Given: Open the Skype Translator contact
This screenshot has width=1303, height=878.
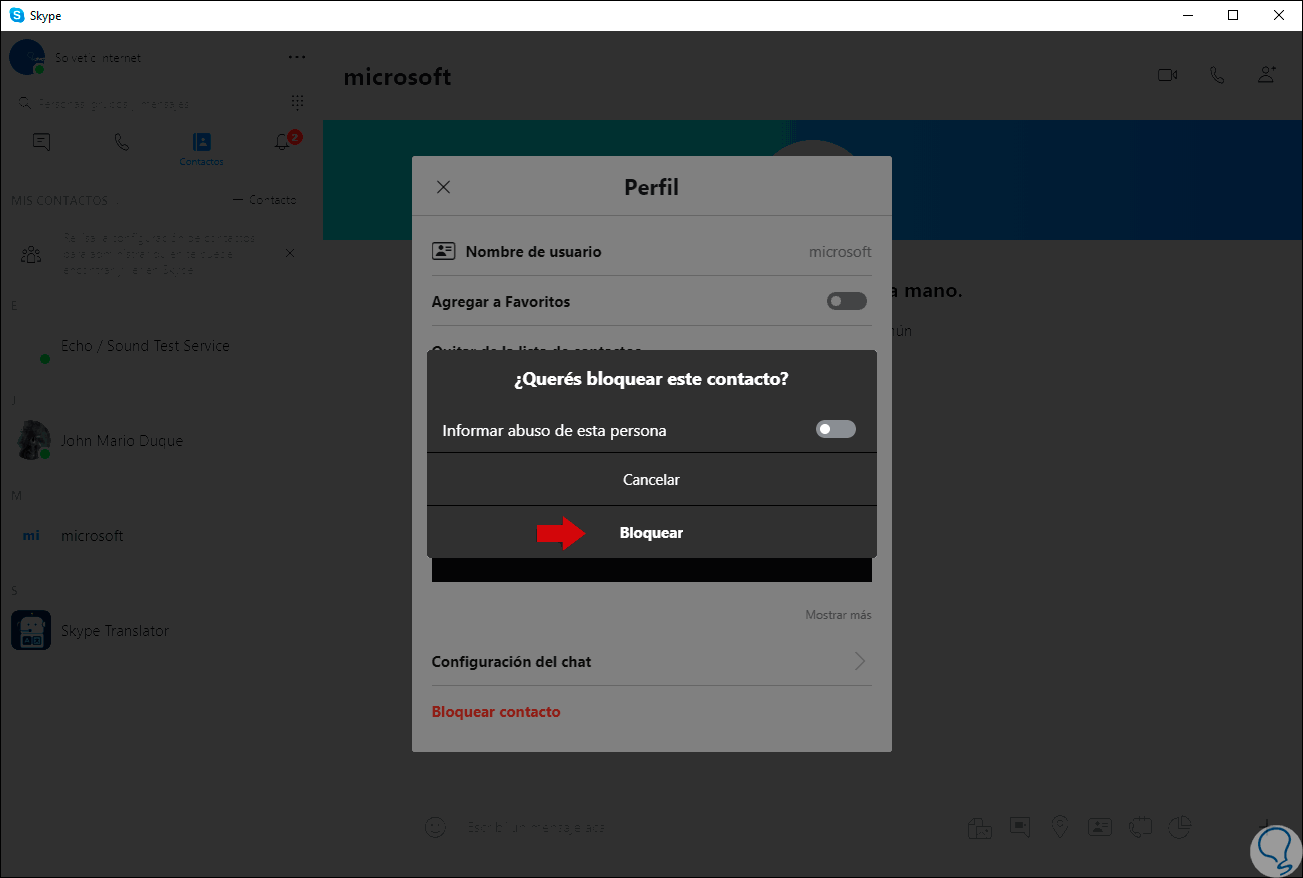Looking at the screenshot, I should 161,631.
